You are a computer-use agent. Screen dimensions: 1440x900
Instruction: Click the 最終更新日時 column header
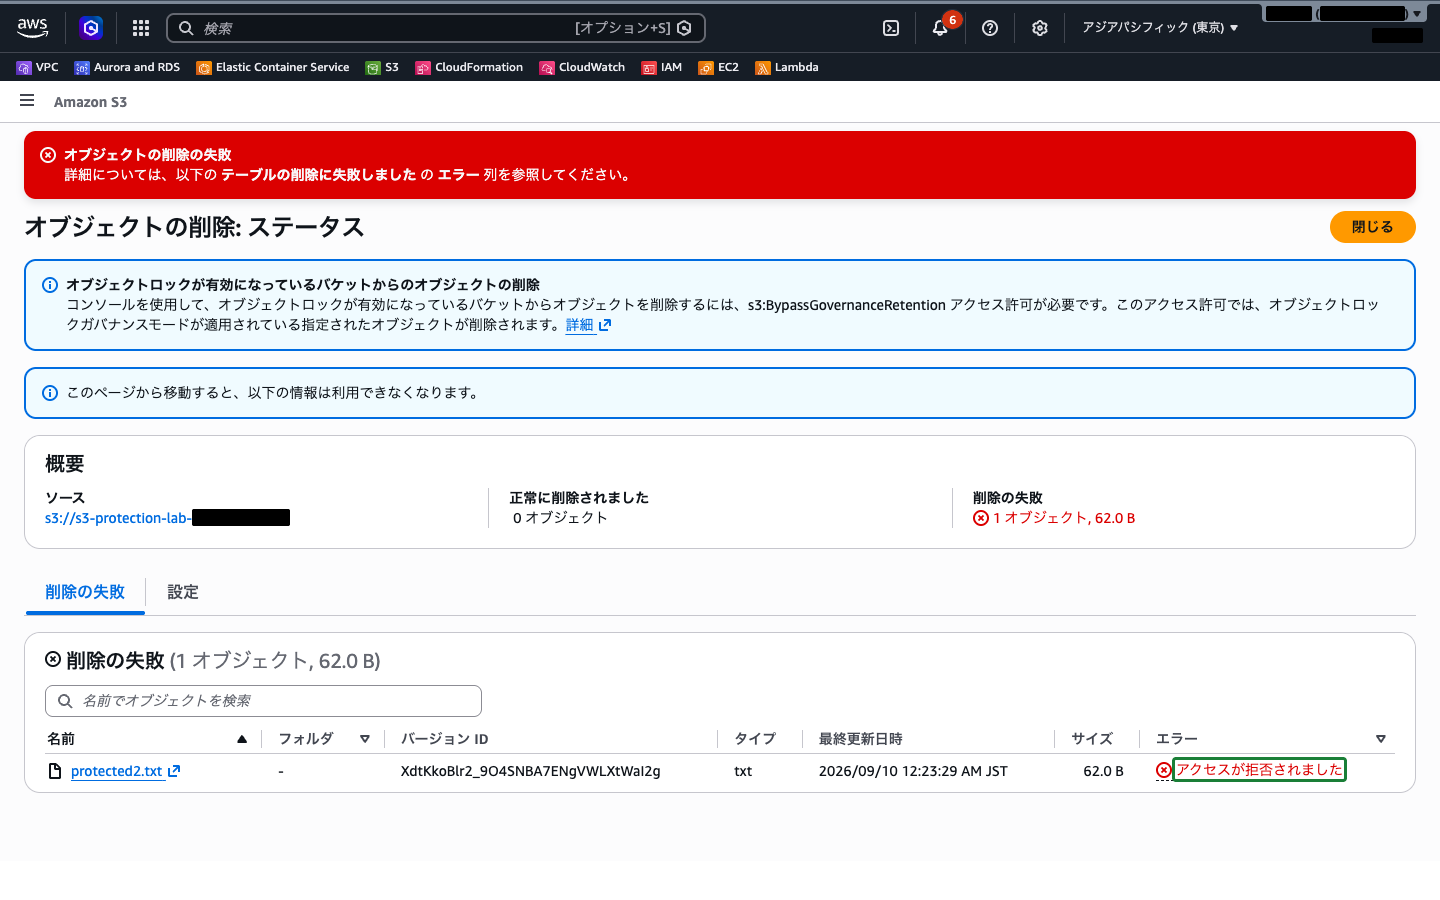(x=860, y=739)
